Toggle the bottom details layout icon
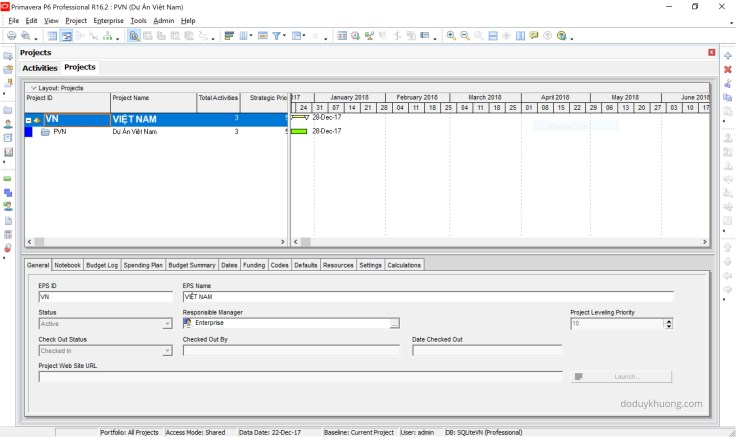Screen dimensions: 736x437 pyautogui.click(x=134, y=36)
